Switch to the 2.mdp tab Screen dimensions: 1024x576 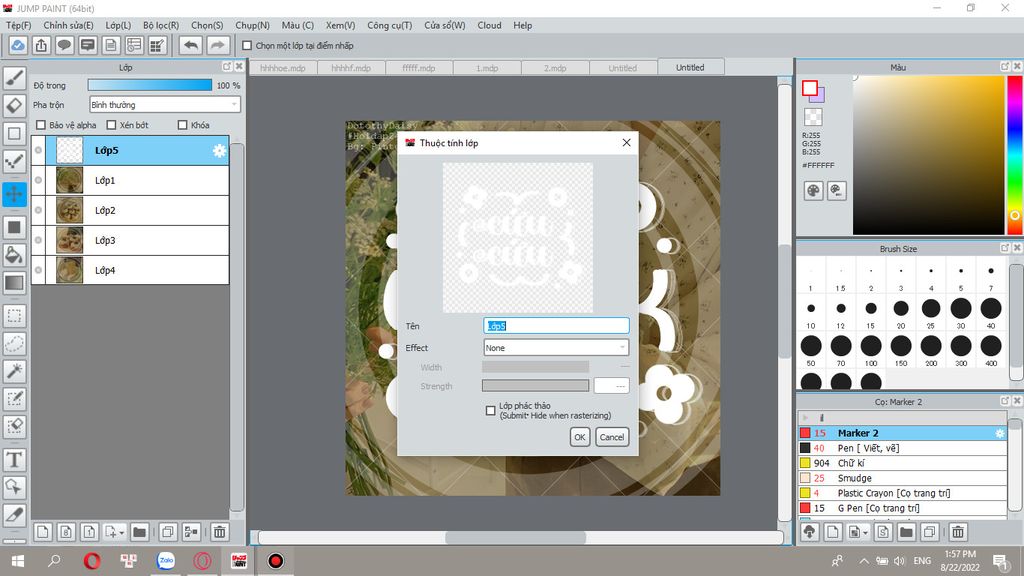(555, 68)
